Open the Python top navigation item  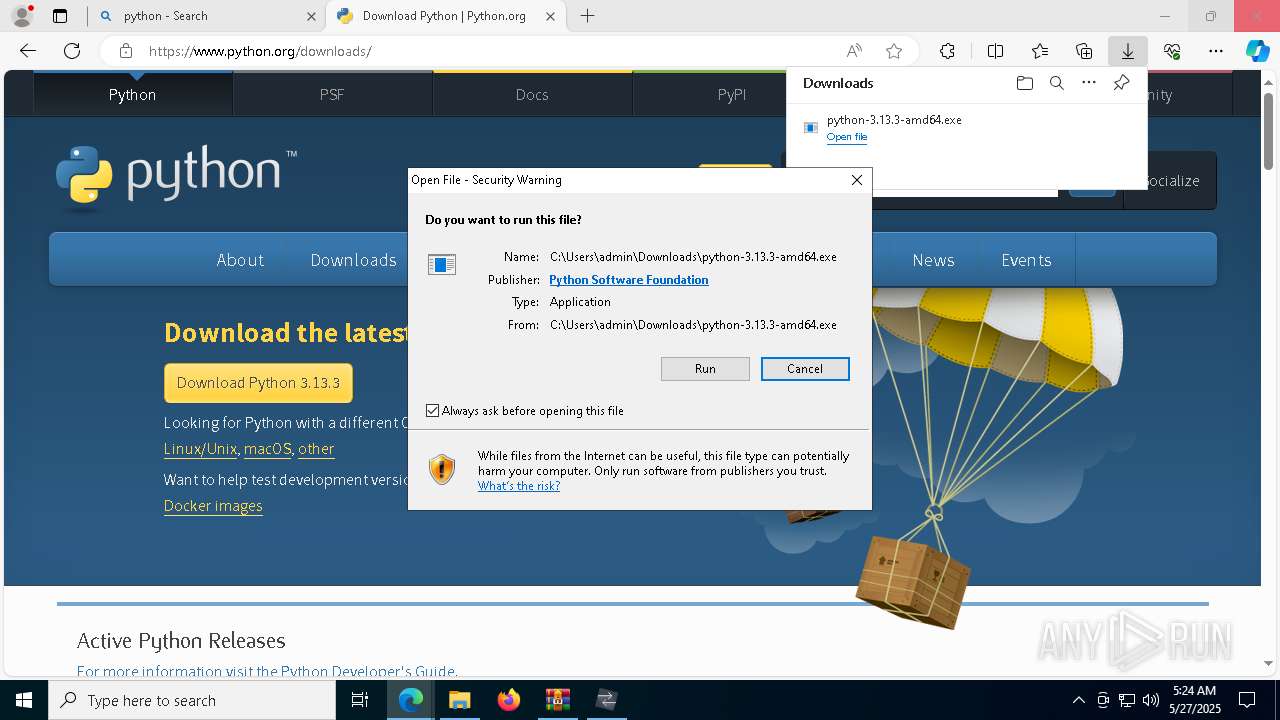[x=133, y=94]
